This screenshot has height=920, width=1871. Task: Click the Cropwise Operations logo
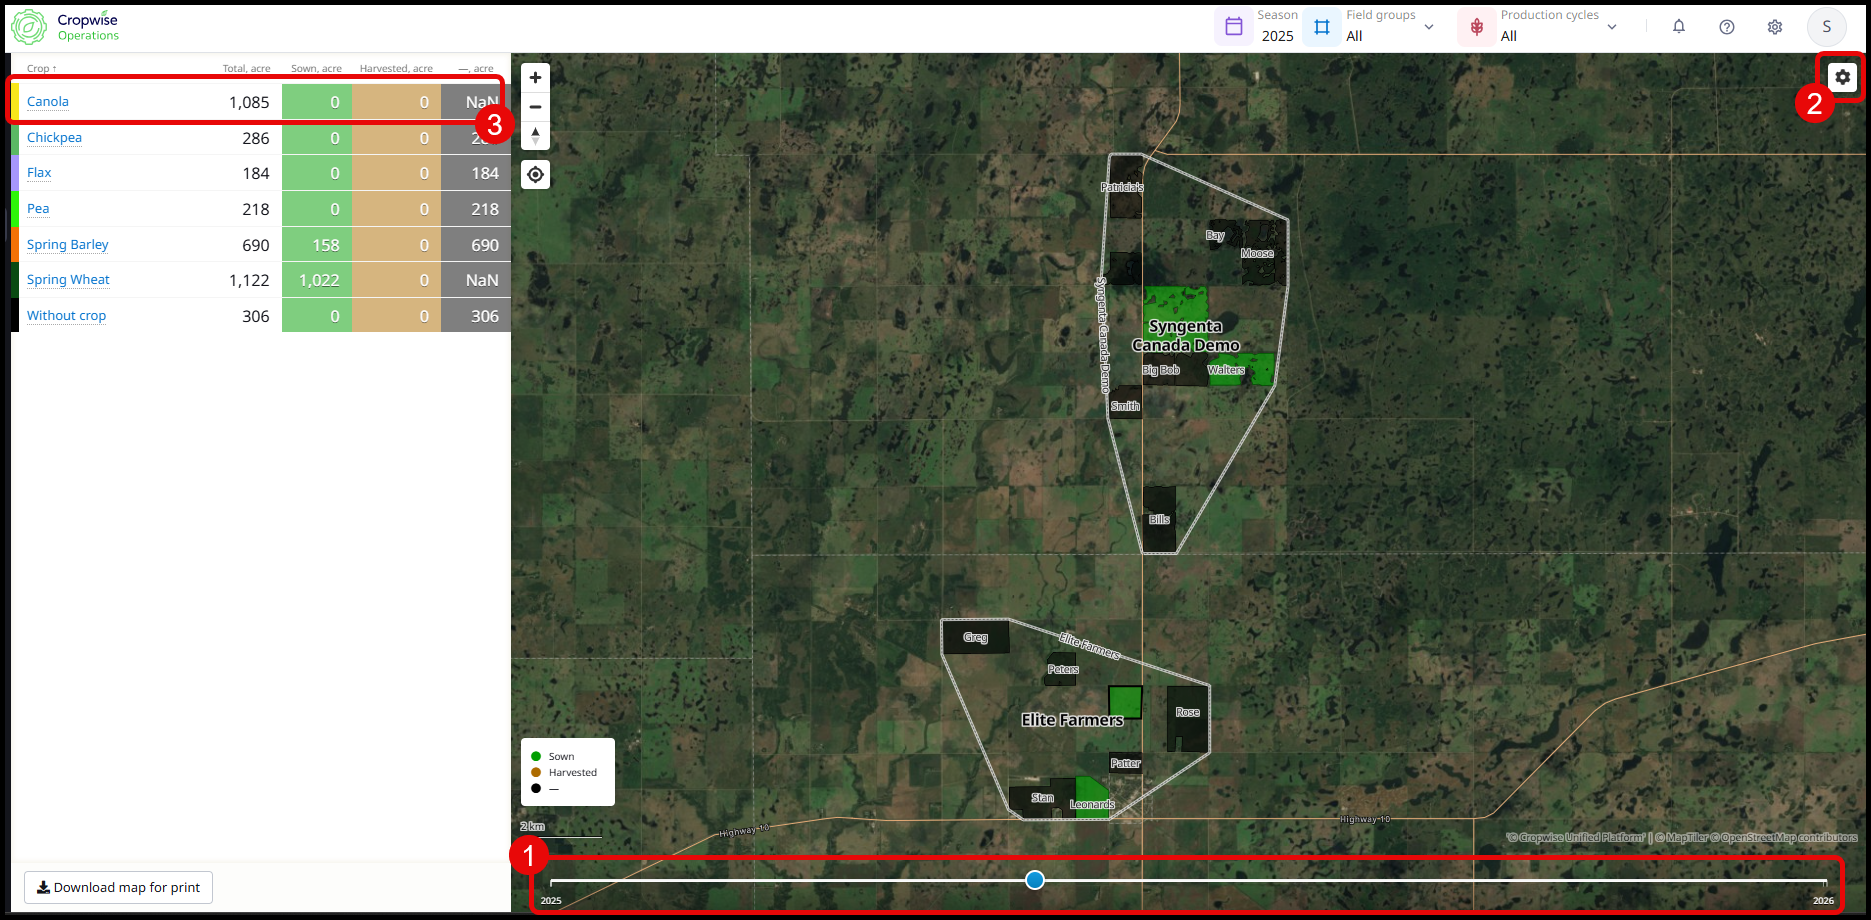pyautogui.click(x=65, y=27)
